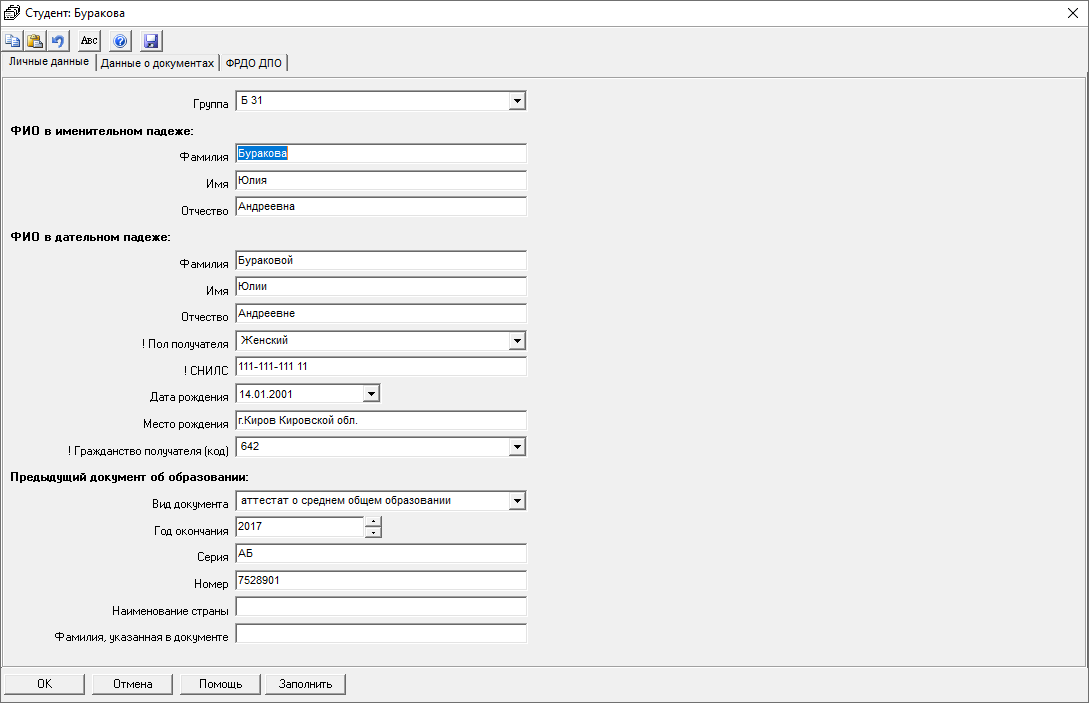Switch to the Личные данные tab

49,62
